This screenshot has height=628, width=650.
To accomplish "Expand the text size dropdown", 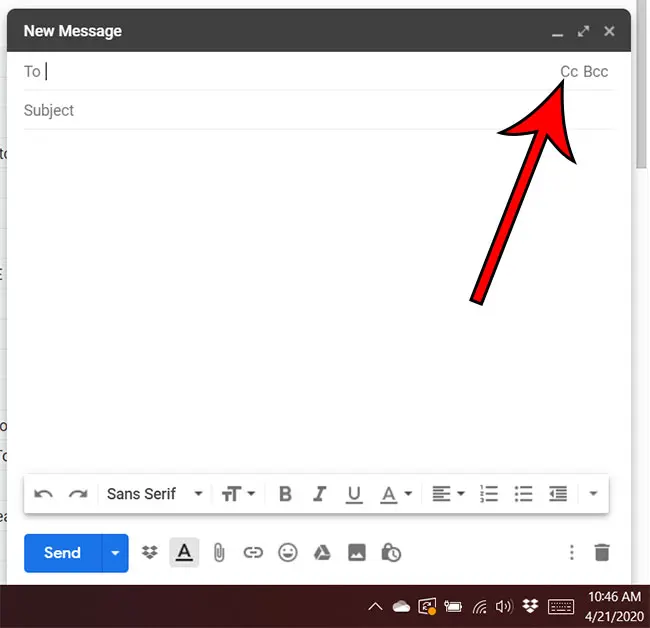I will click(x=238, y=494).
